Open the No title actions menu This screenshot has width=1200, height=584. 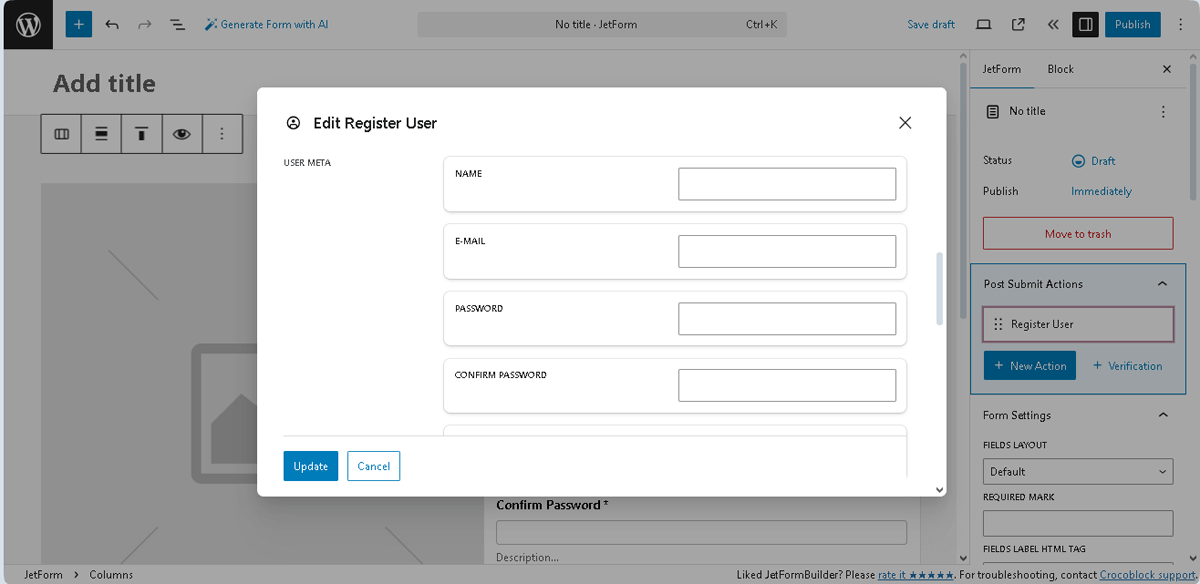pyautogui.click(x=1163, y=112)
